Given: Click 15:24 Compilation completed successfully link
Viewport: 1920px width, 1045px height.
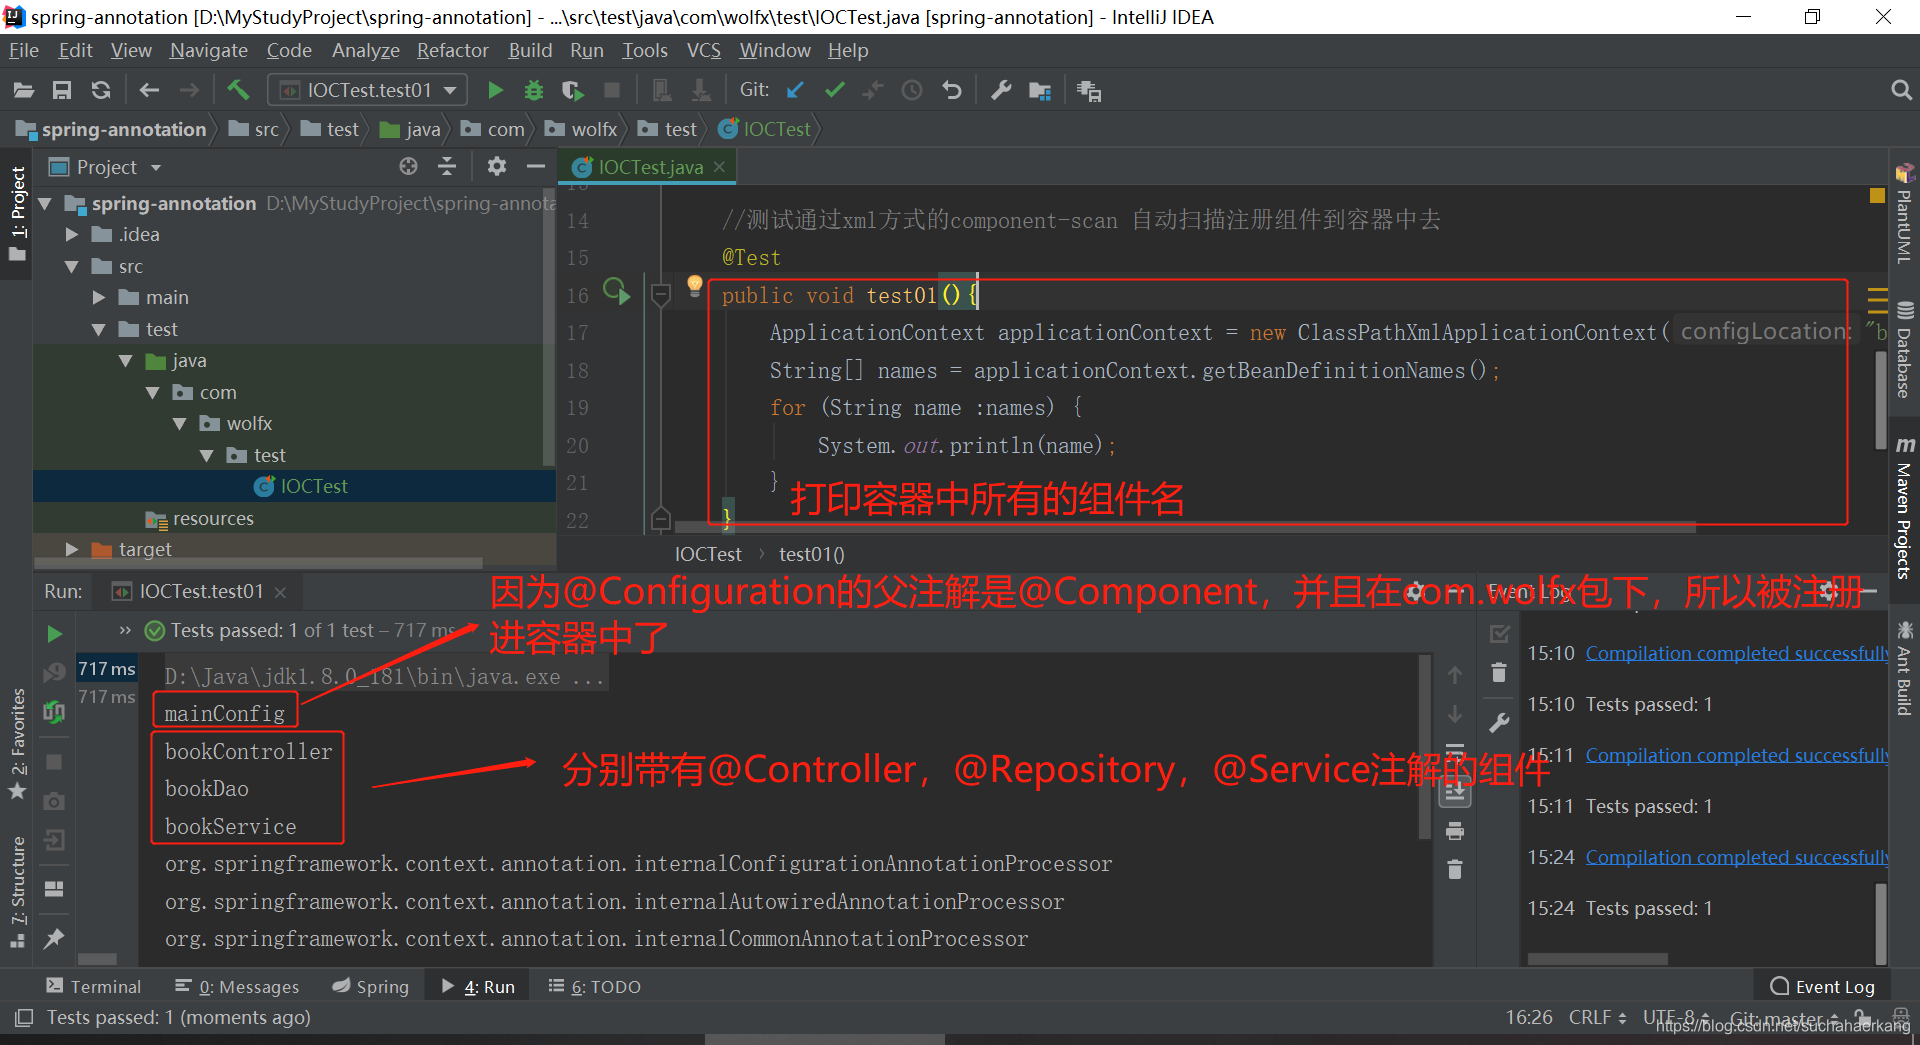Looking at the screenshot, I should pos(1736,857).
